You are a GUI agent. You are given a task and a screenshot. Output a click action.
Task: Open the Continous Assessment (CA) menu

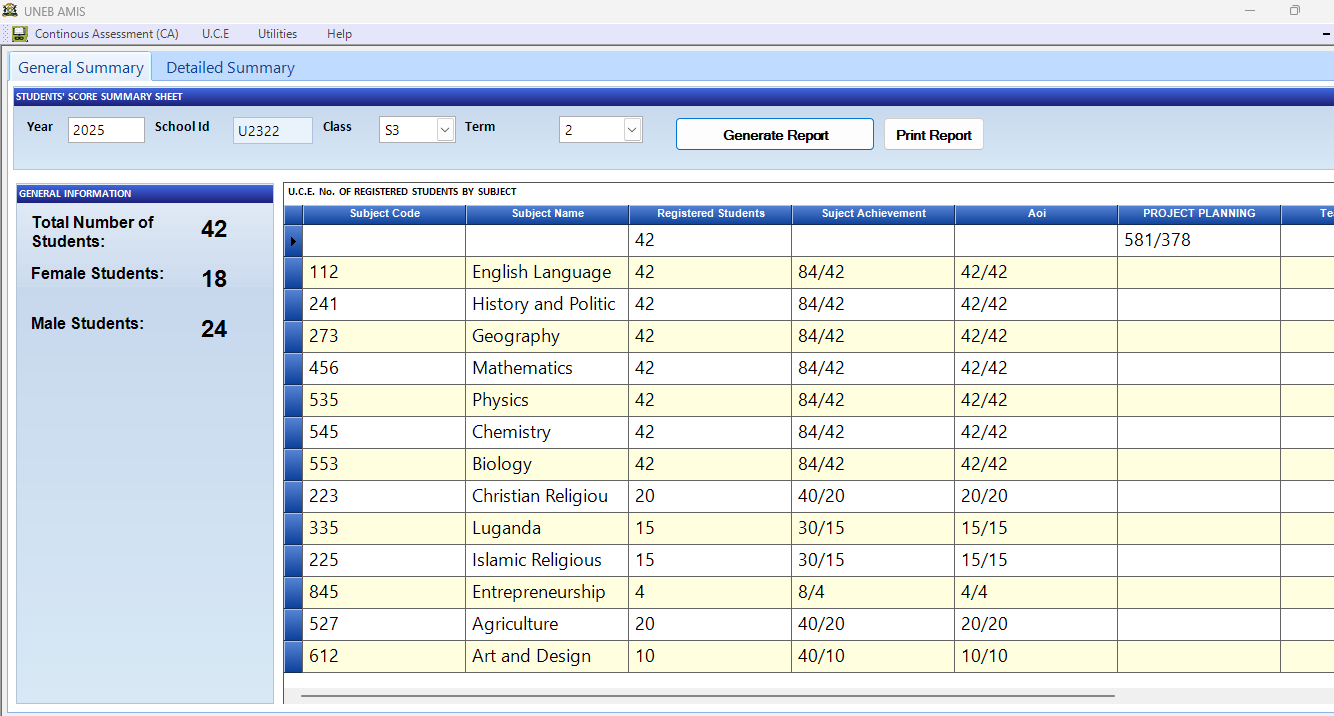pyautogui.click(x=104, y=33)
